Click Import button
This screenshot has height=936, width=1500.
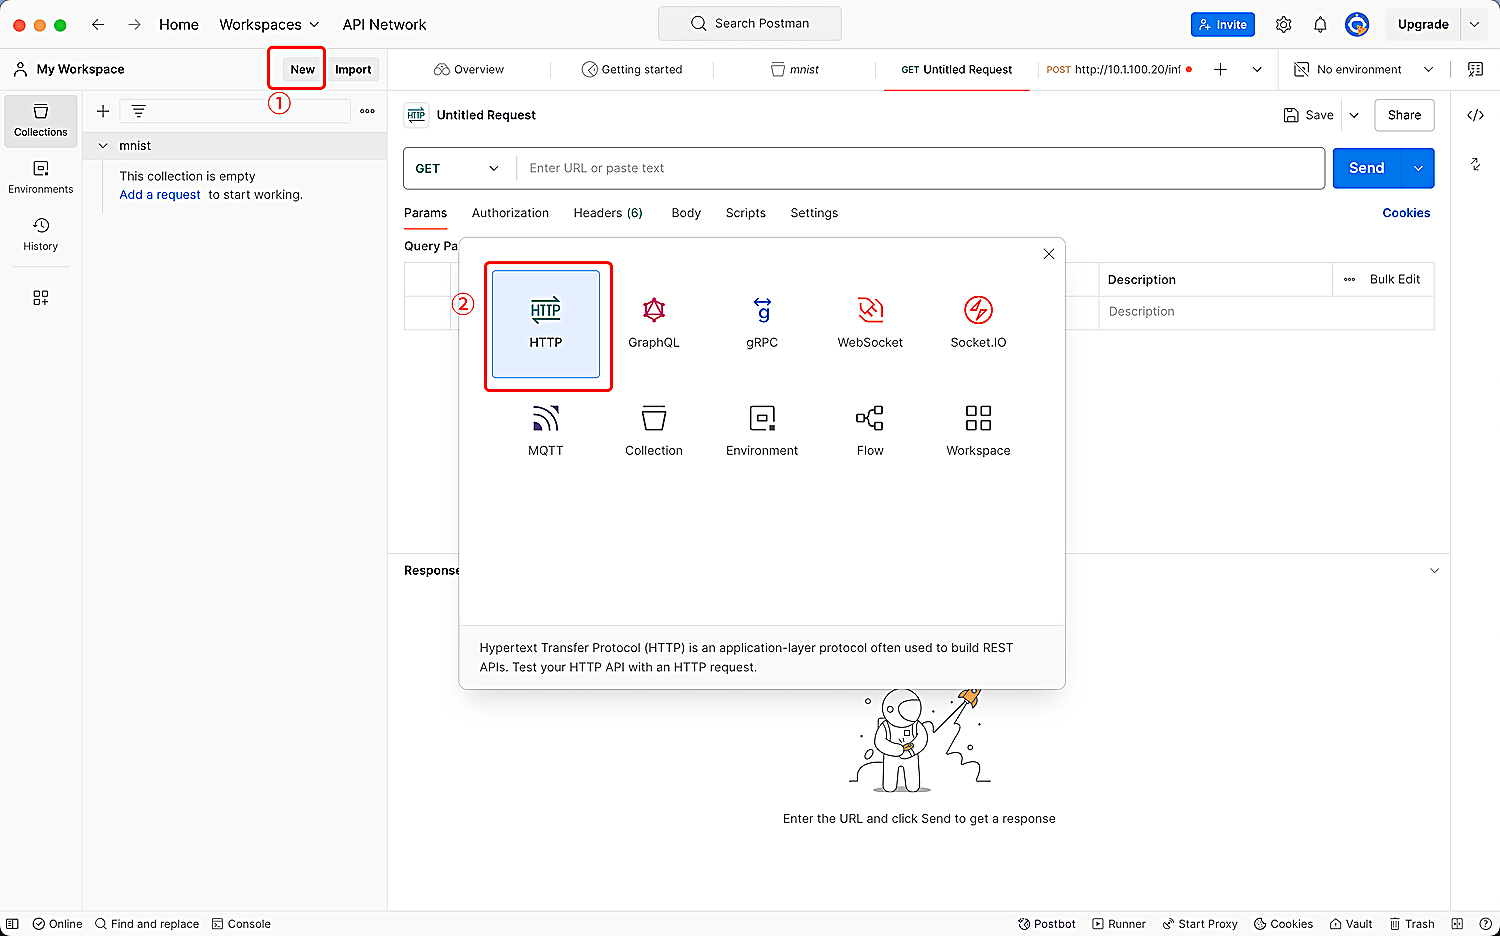click(353, 69)
